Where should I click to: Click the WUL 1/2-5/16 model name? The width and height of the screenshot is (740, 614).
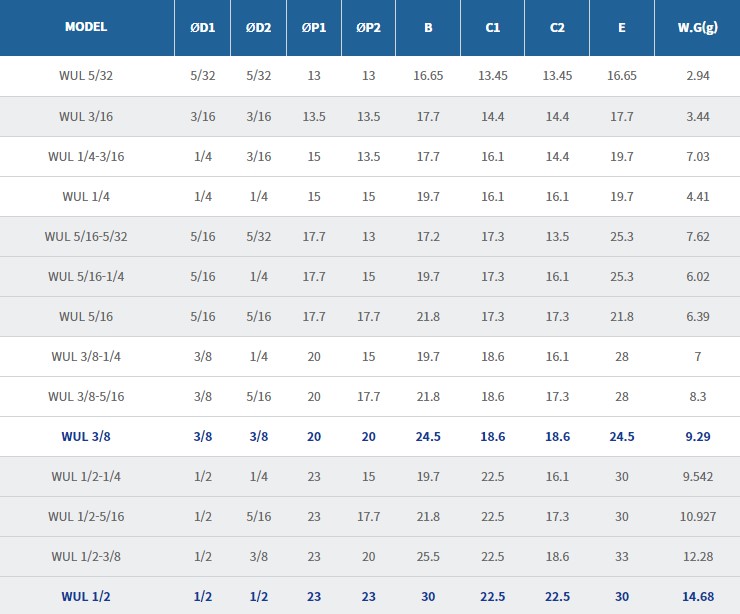click(x=86, y=516)
